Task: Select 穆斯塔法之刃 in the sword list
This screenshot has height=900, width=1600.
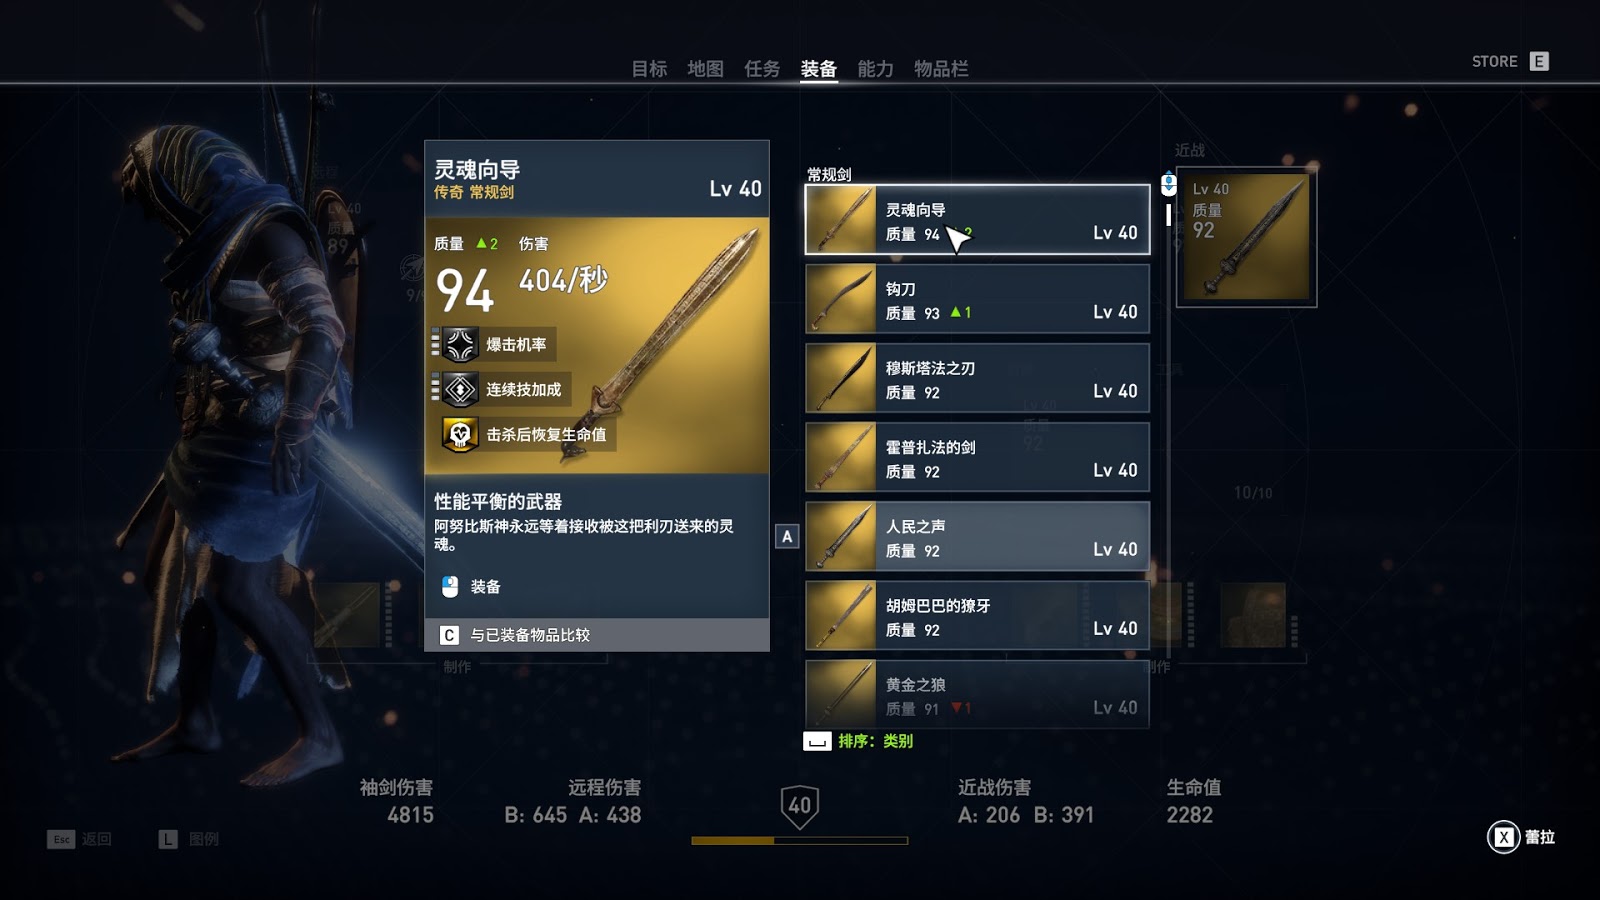Action: (x=977, y=378)
